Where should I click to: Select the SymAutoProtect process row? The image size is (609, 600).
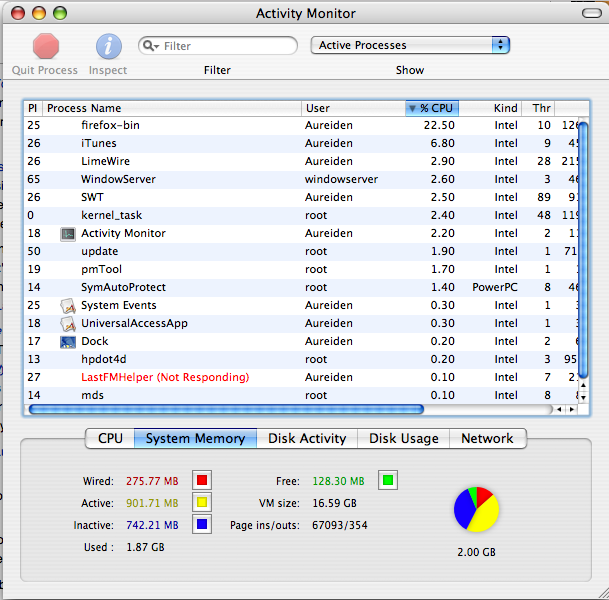point(301,287)
